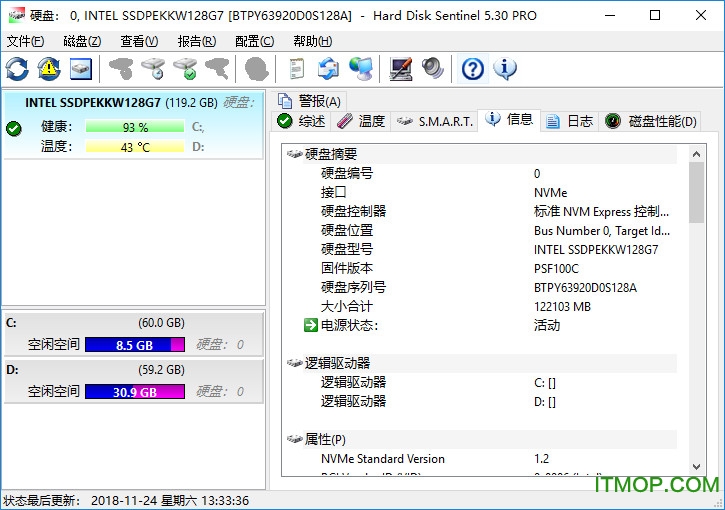This screenshot has height=510, width=725.
Task: Open the 文件(F) menu
Action: [25, 41]
